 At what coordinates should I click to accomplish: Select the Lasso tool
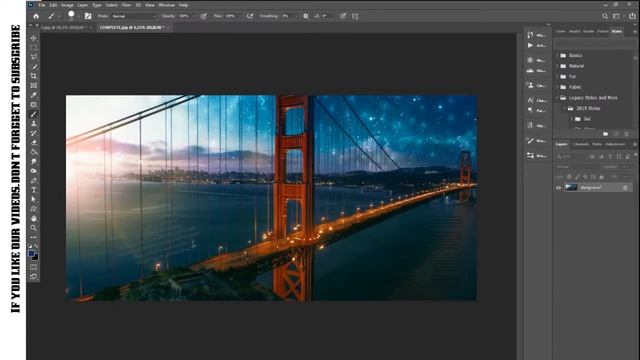tap(34, 57)
